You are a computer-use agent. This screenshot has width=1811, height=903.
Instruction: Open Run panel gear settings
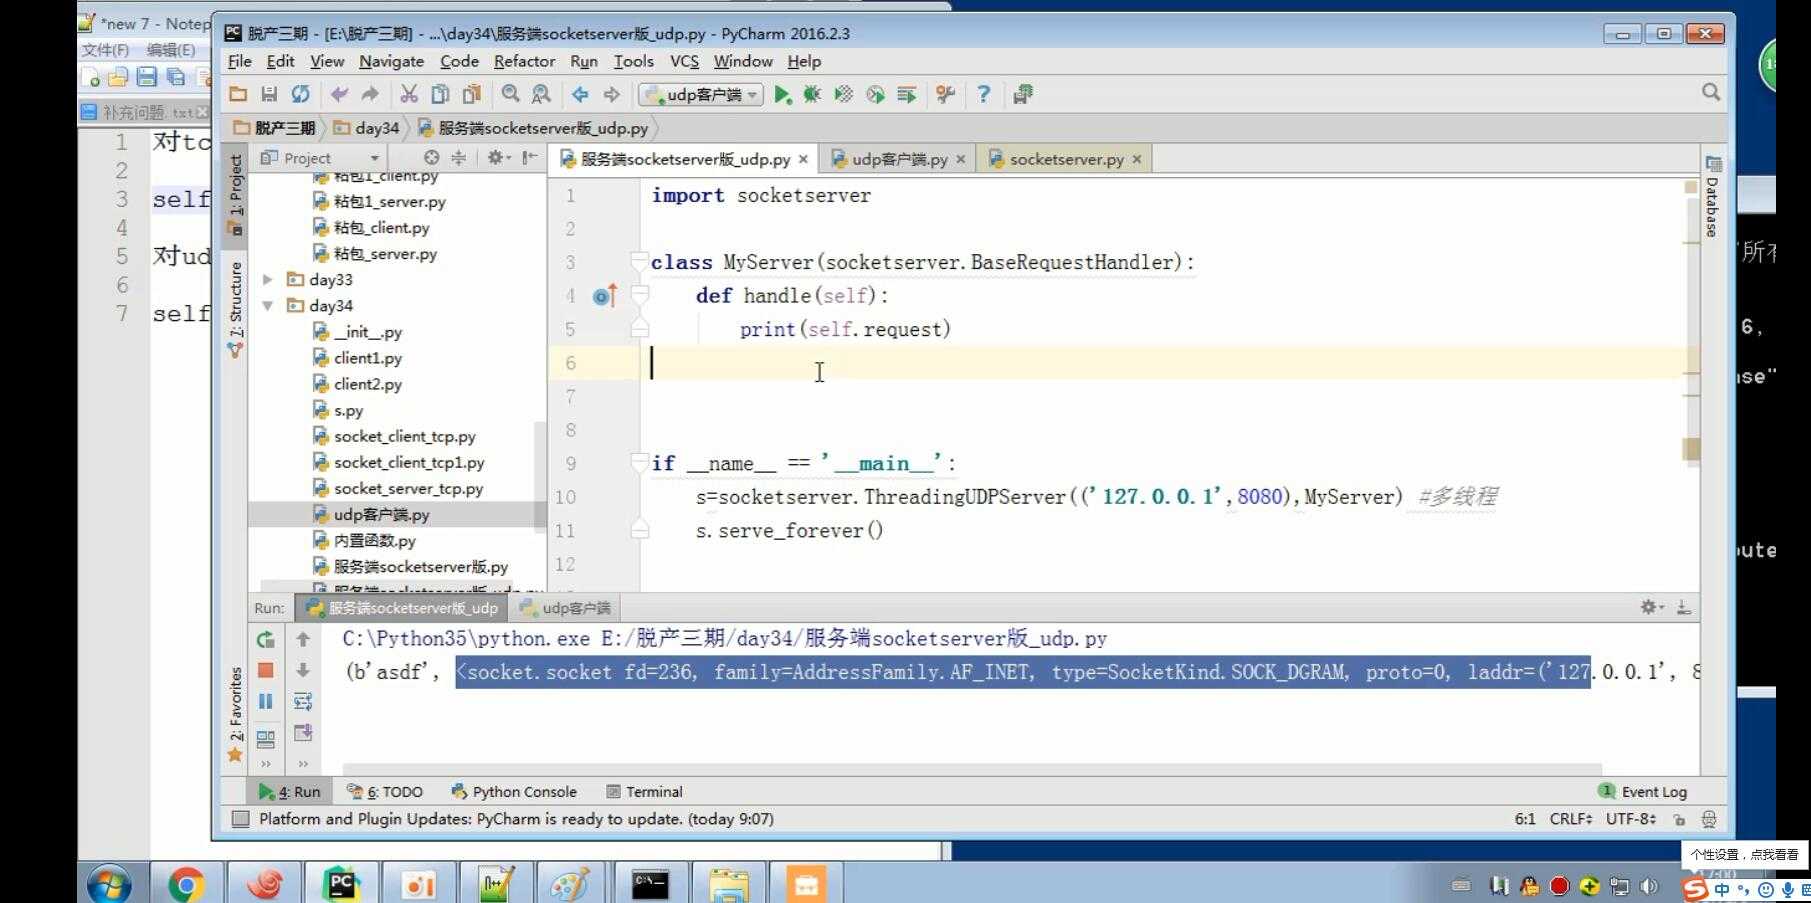point(1651,607)
